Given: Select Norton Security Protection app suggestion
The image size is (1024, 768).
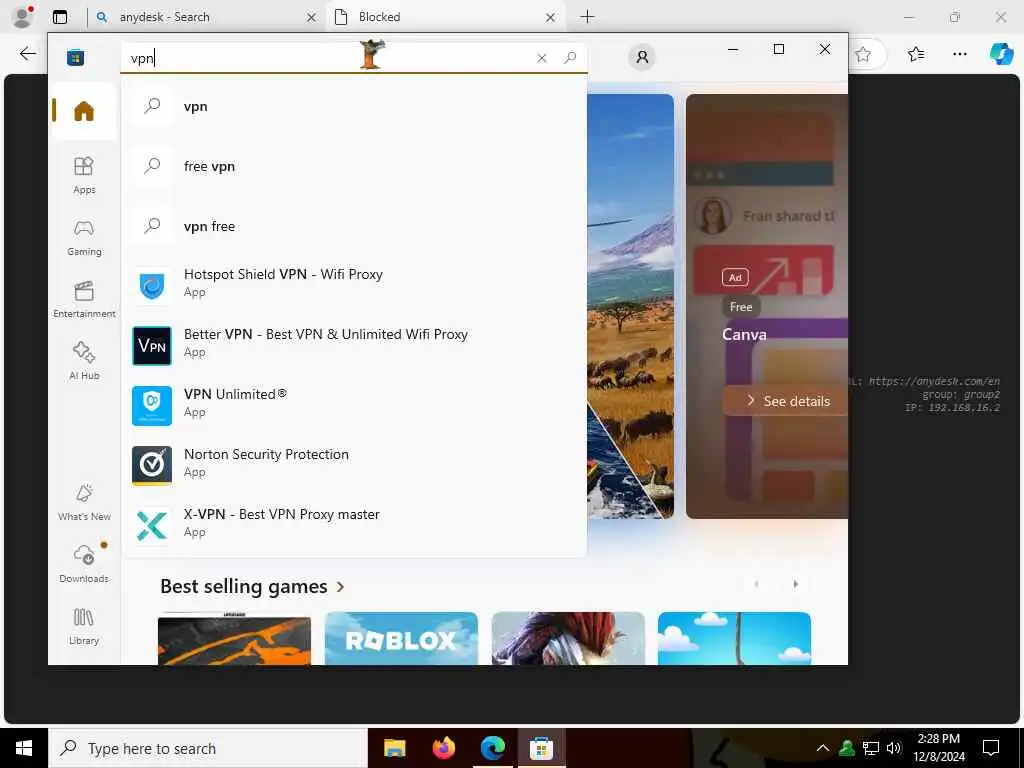Looking at the screenshot, I should pos(354,466).
